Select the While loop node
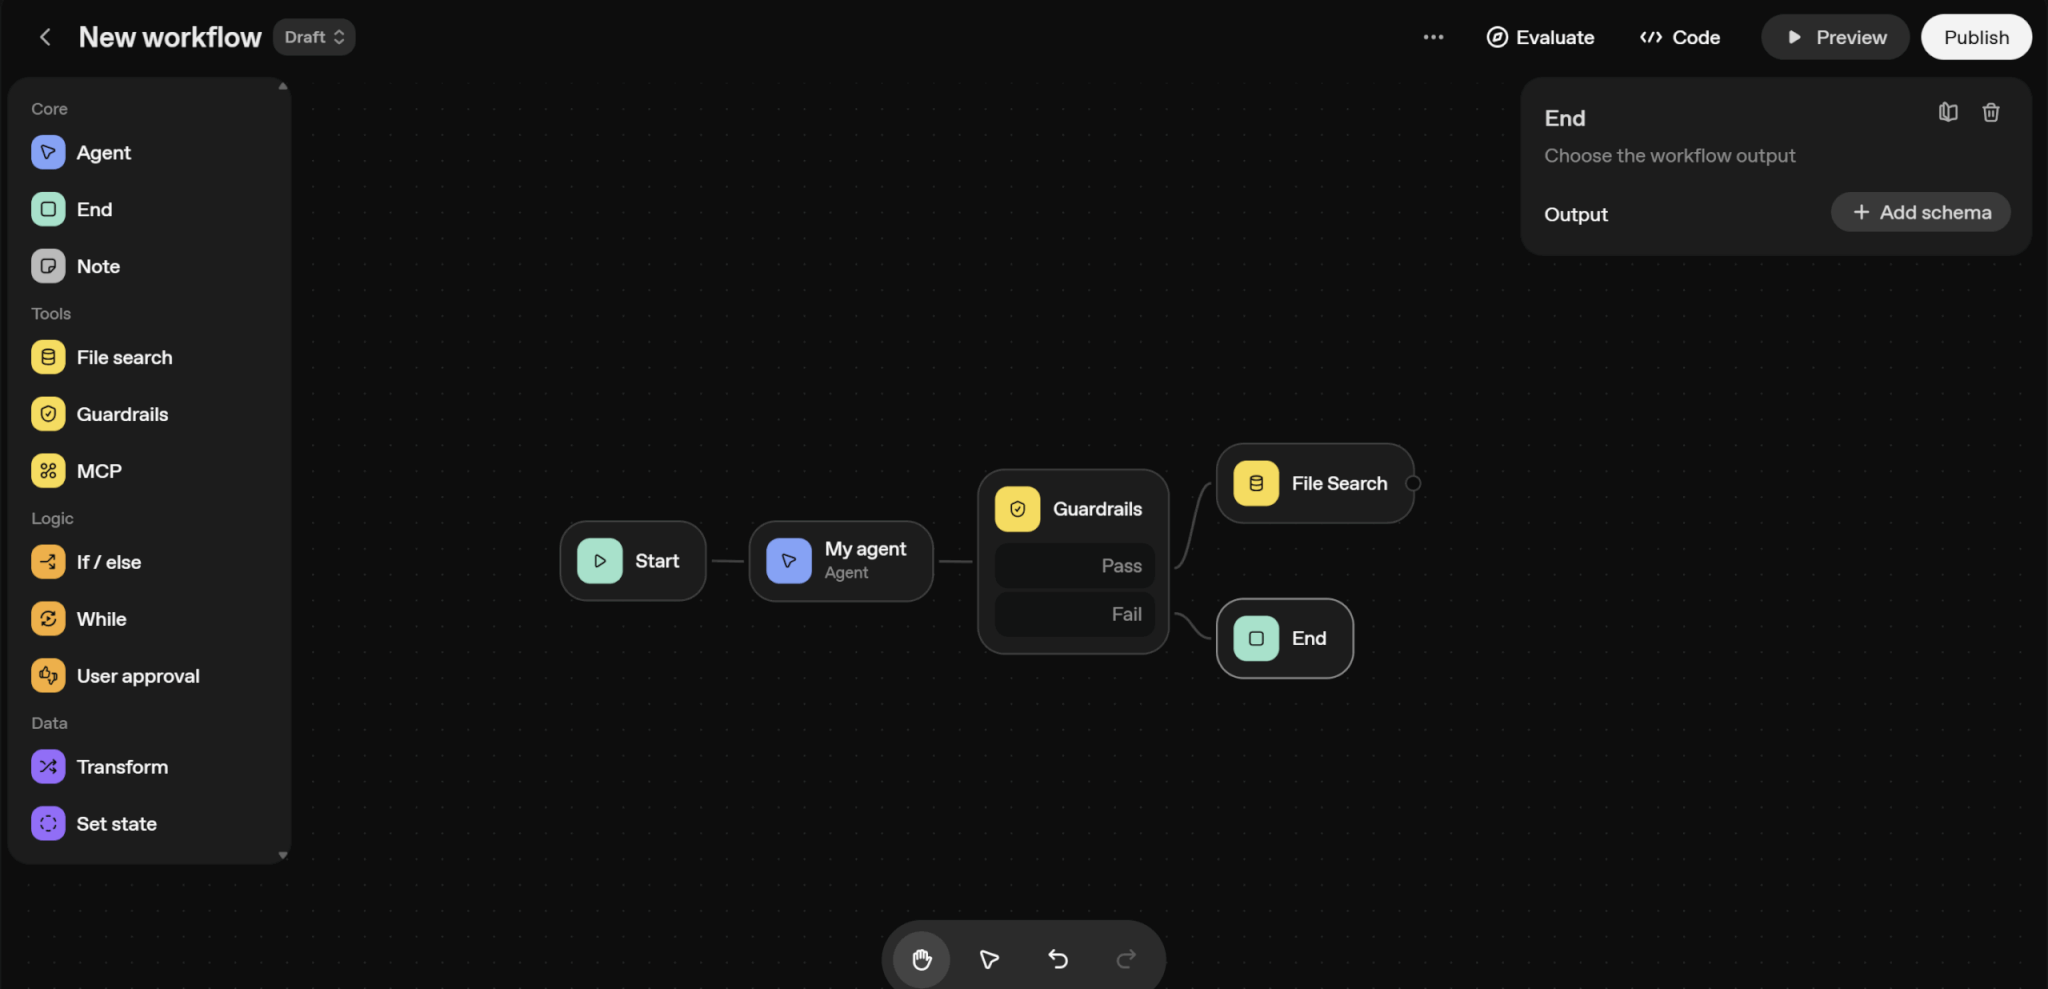 [x=101, y=619]
